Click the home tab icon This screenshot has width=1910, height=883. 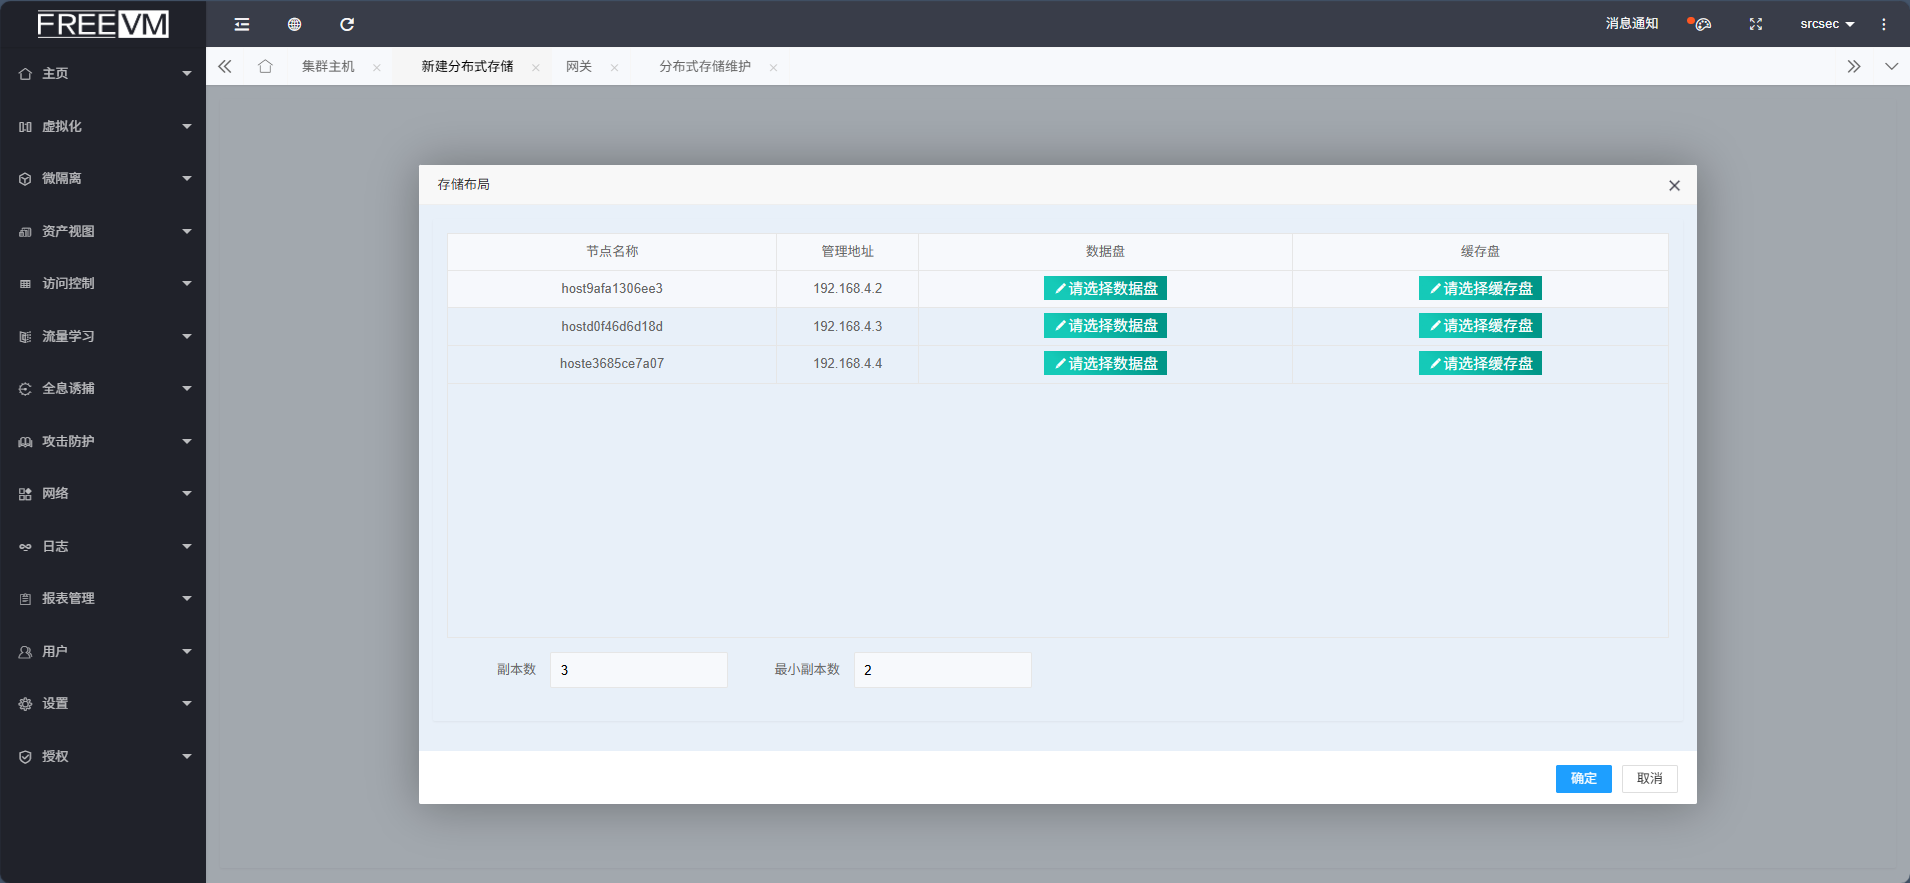pyautogui.click(x=265, y=67)
